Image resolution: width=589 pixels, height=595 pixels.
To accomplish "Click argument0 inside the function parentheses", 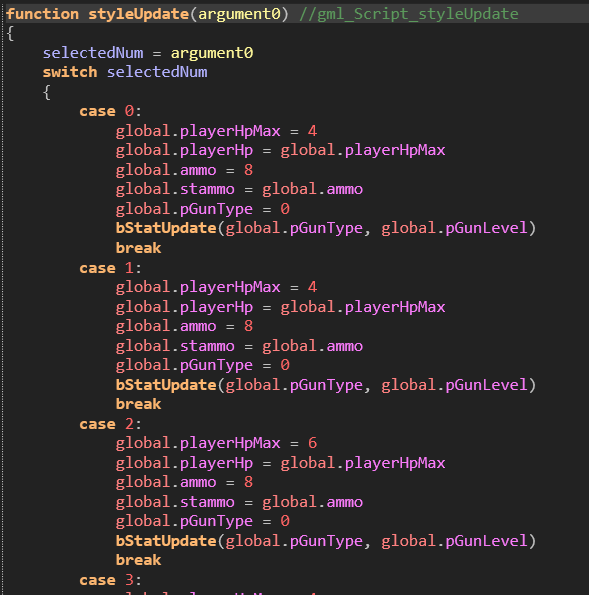I will (239, 14).
